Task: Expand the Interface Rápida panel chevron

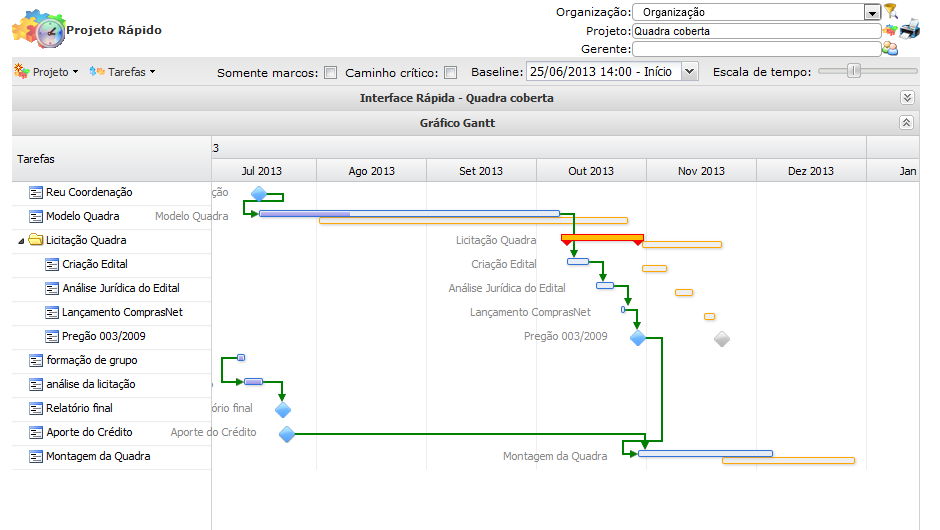Action: coord(907,98)
